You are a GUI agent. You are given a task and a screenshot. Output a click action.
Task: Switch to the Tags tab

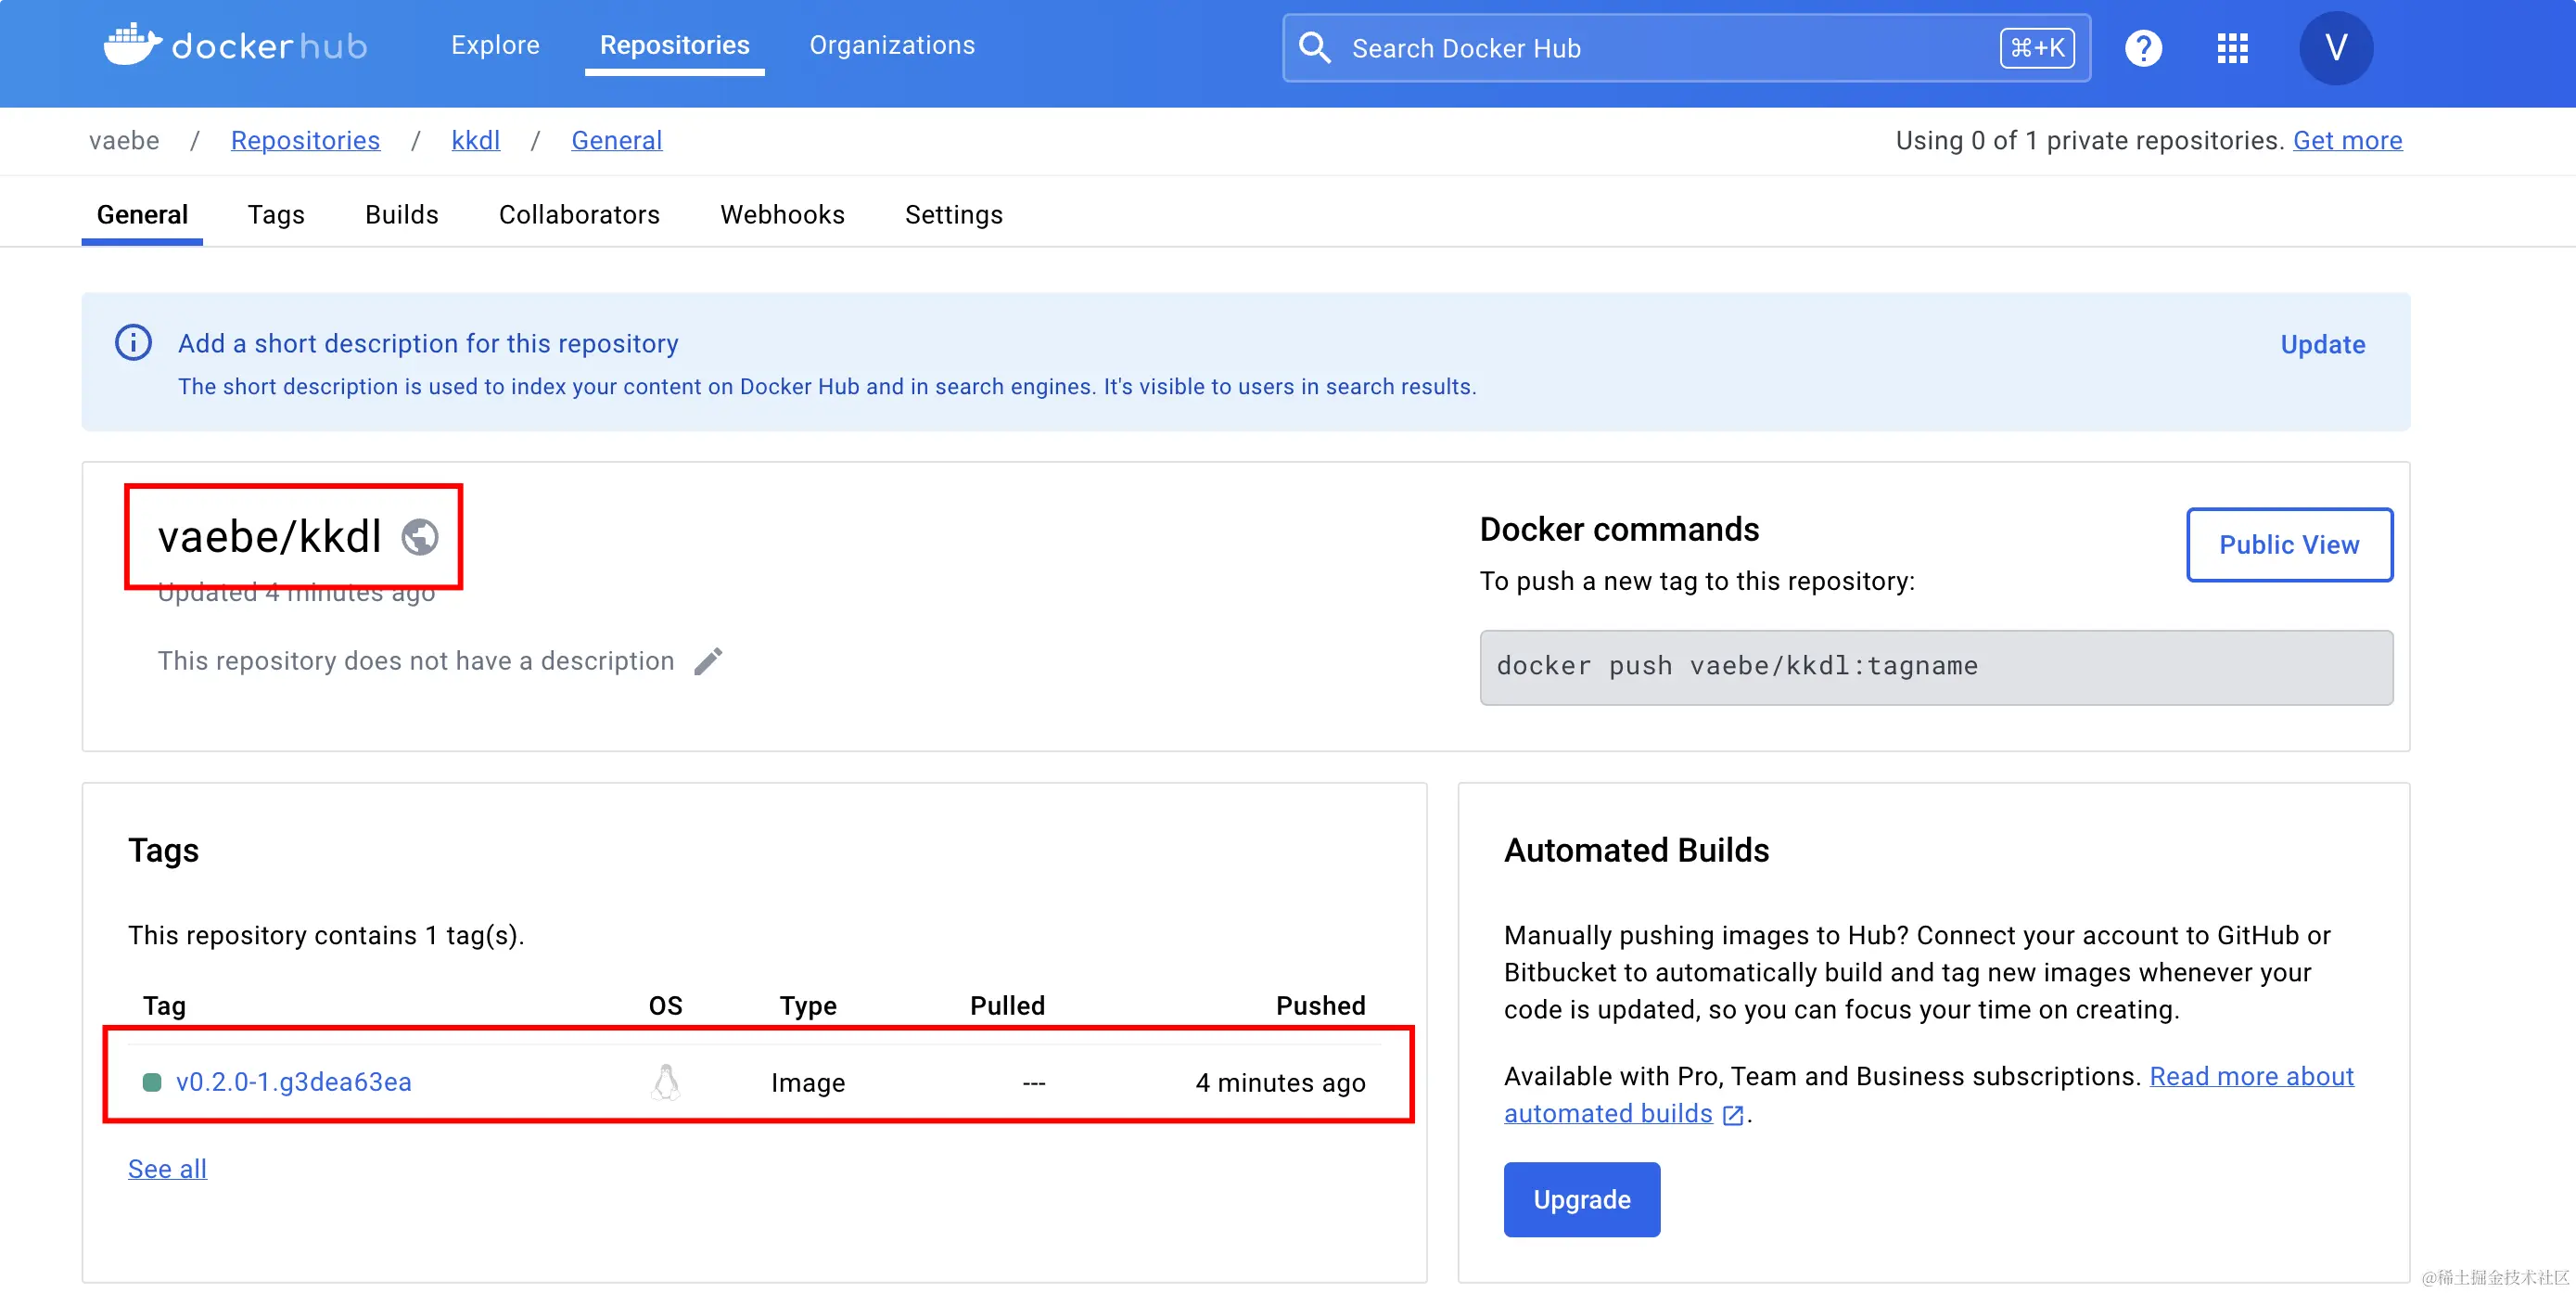point(276,214)
